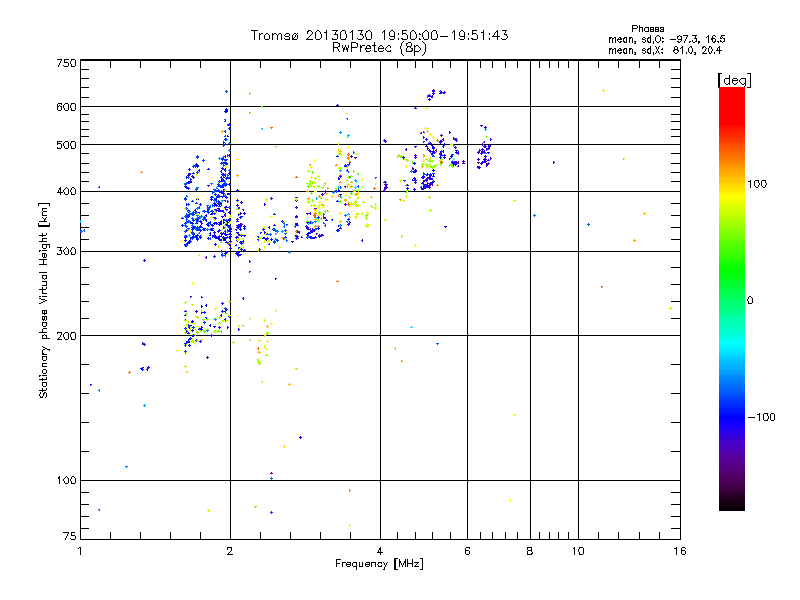Click the '[deg]' colorbar unit label

click(x=734, y=80)
